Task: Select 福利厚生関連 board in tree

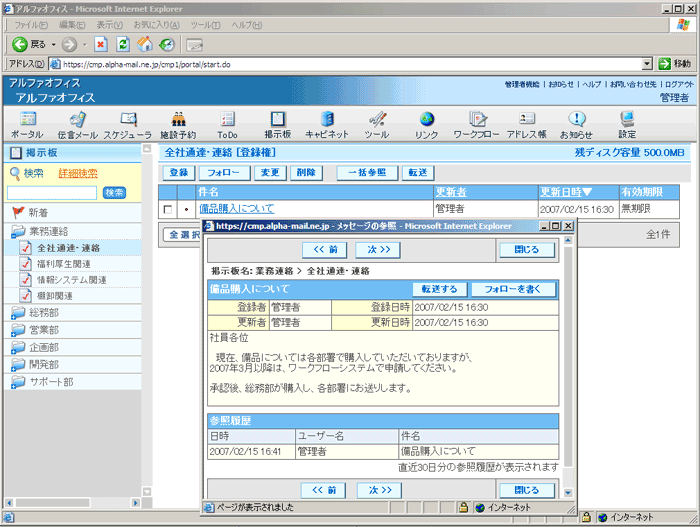Action: 63,264
